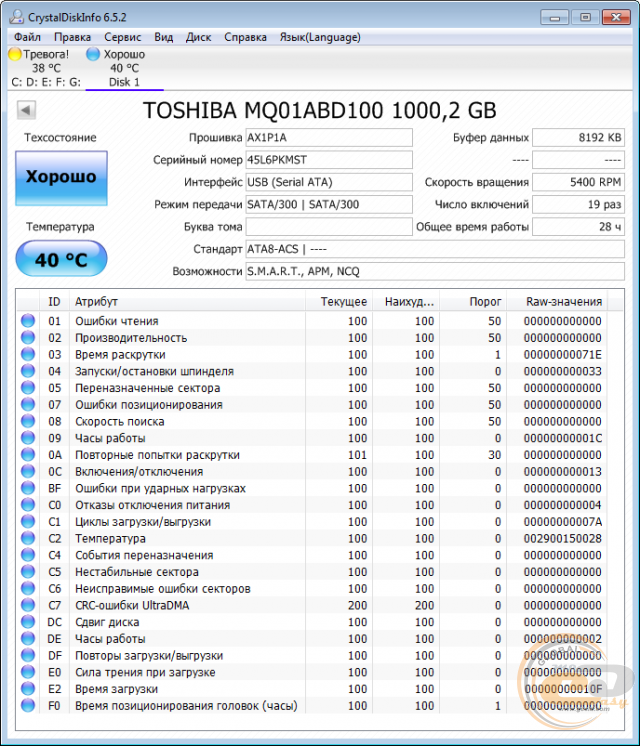Screen dimensions: 640x746
Task: Select the Часы работы row with ID DE
Action: 313,638
